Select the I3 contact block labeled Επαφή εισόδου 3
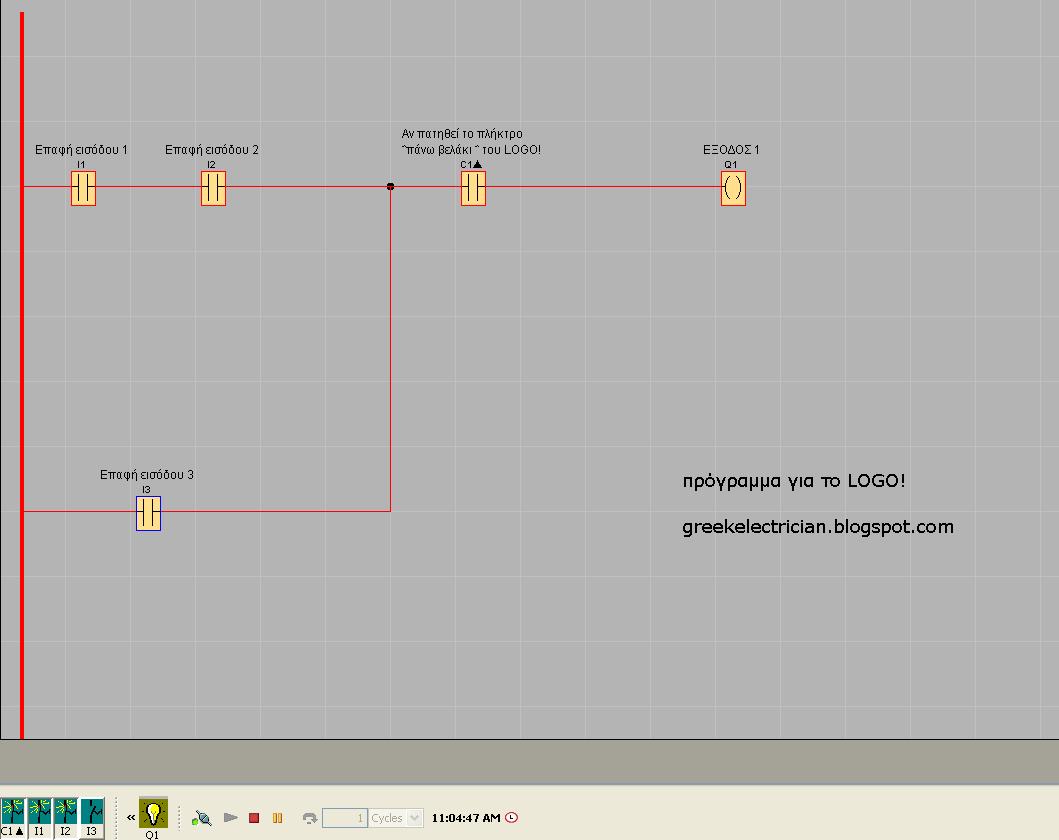 click(148, 512)
